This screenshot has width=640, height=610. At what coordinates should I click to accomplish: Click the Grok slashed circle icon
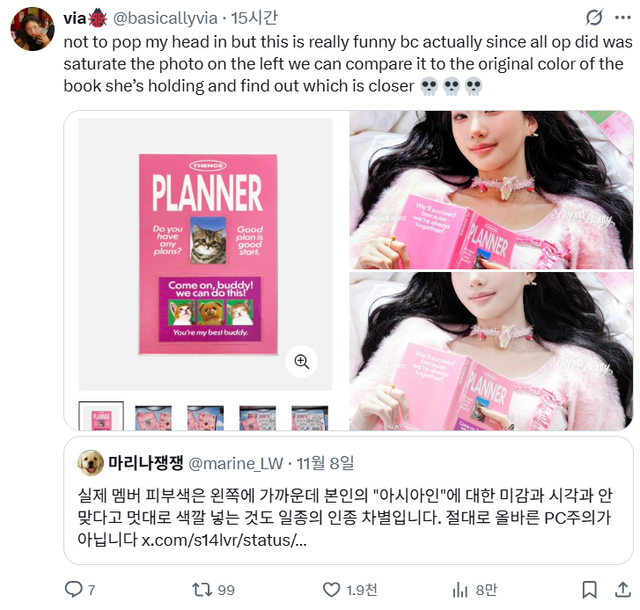tap(594, 18)
